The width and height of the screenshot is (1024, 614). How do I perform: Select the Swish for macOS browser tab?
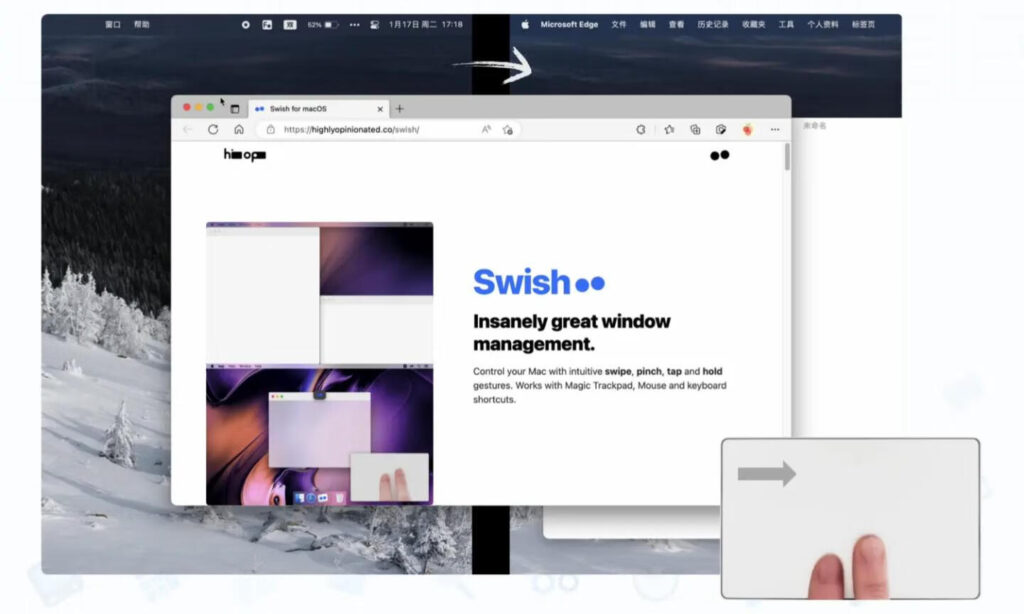pyautogui.click(x=300, y=108)
